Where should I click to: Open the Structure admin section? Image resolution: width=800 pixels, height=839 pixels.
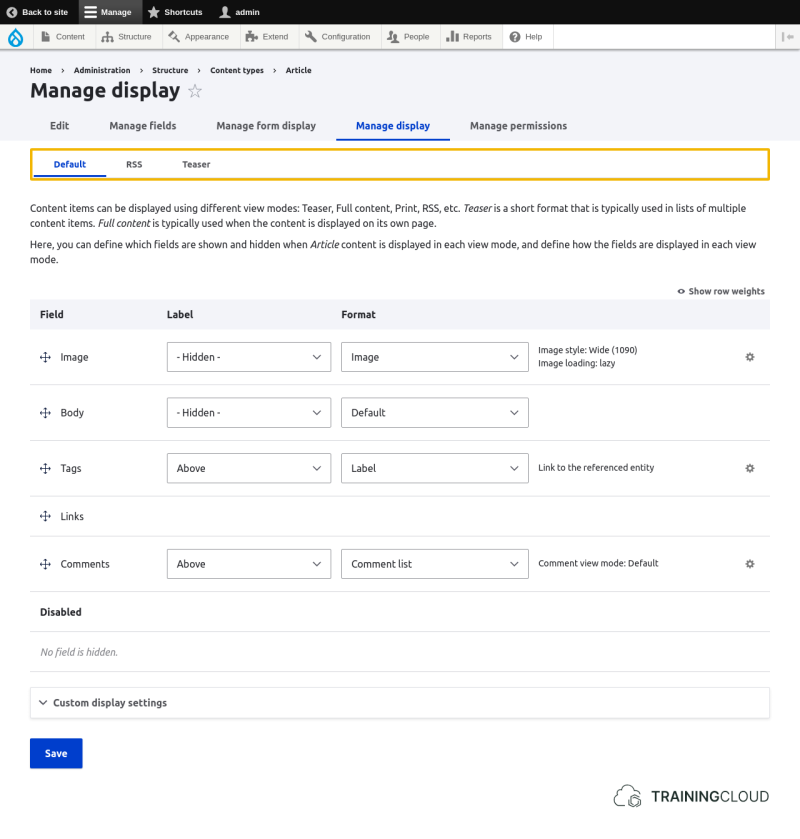pos(126,37)
